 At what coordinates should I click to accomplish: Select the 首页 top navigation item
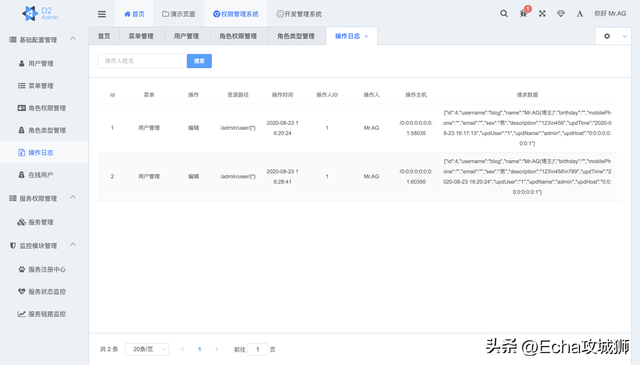[134, 14]
